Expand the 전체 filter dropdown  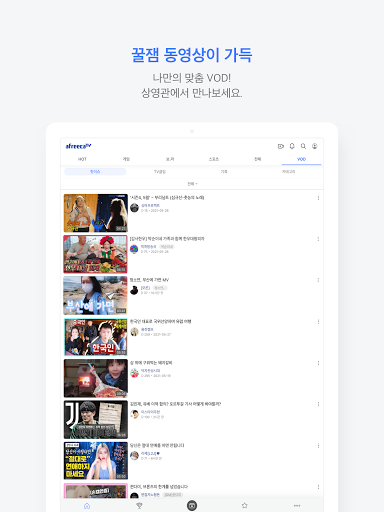[192, 184]
